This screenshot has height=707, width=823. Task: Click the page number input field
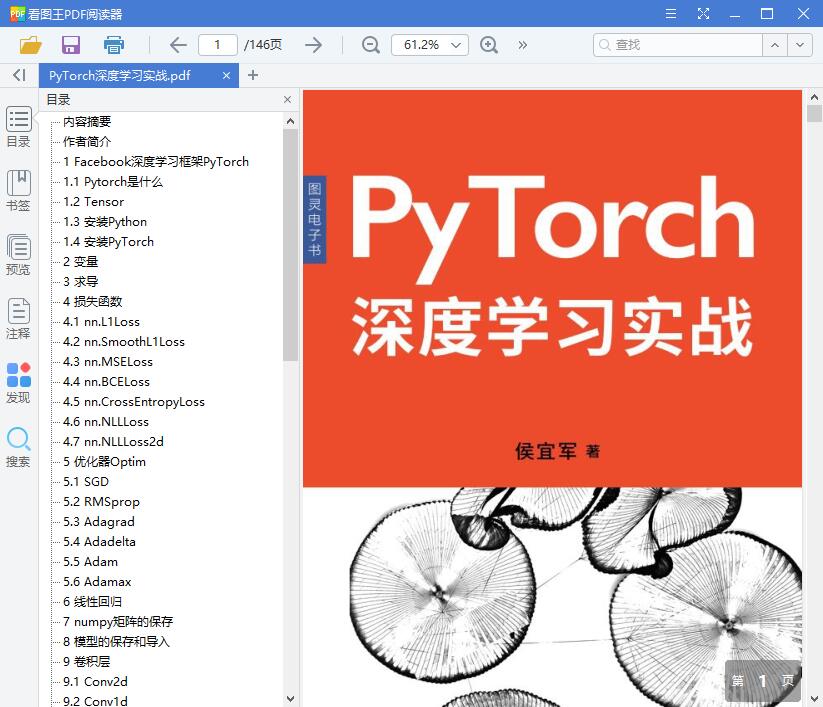point(217,45)
